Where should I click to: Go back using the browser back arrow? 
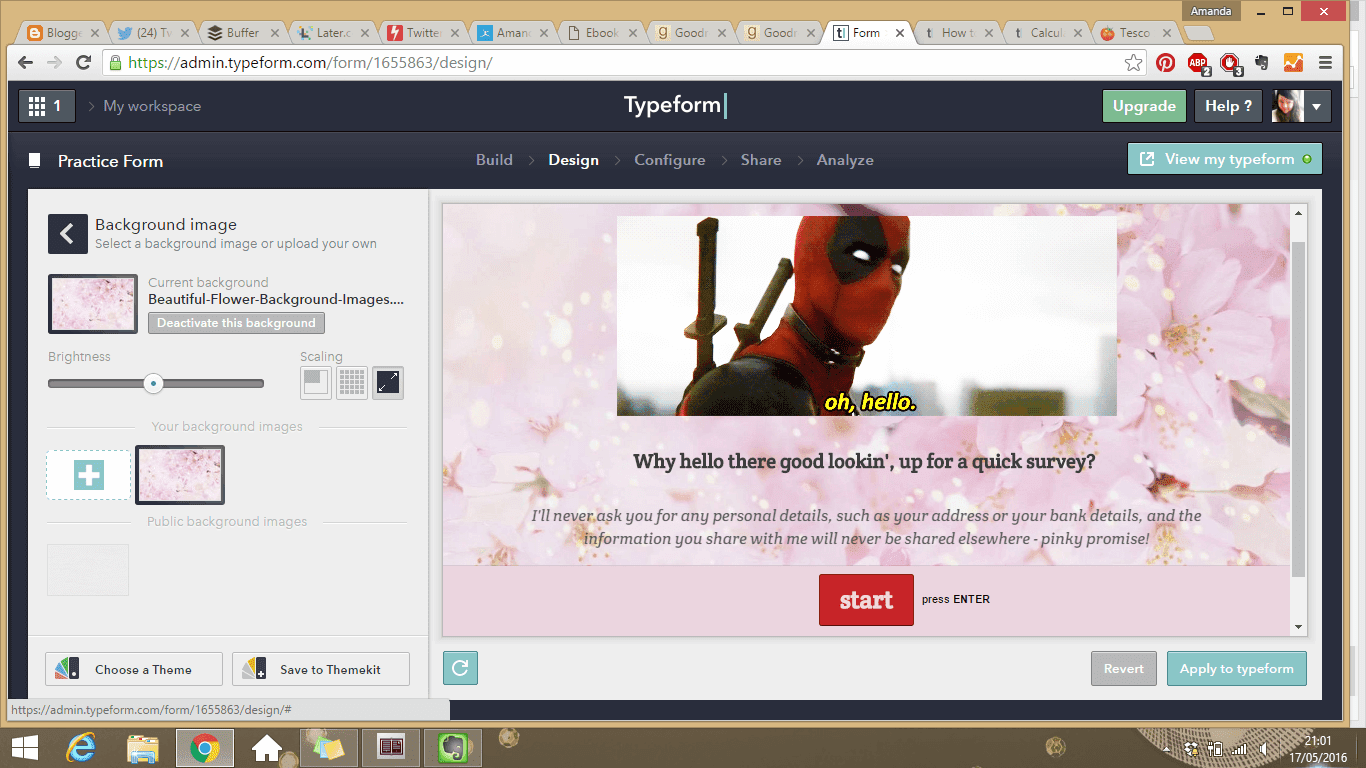click(25, 63)
